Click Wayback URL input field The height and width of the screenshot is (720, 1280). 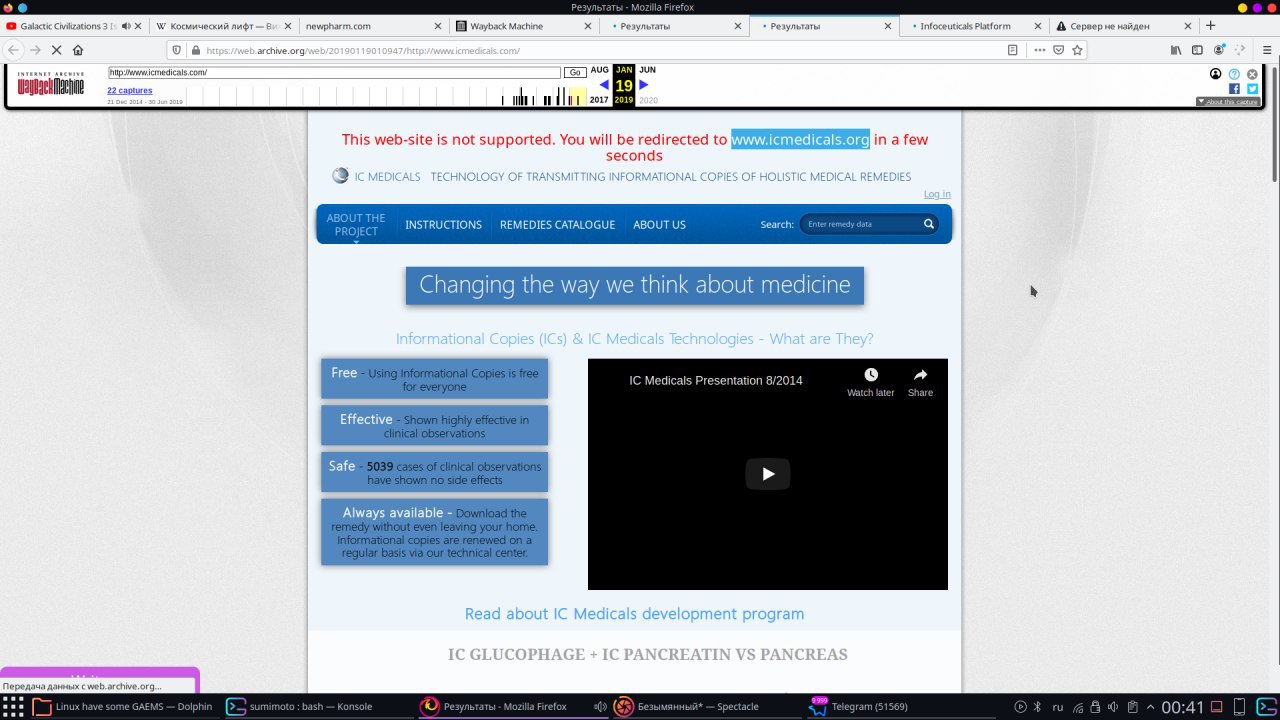pyautogui.click(x=334, y=73)
